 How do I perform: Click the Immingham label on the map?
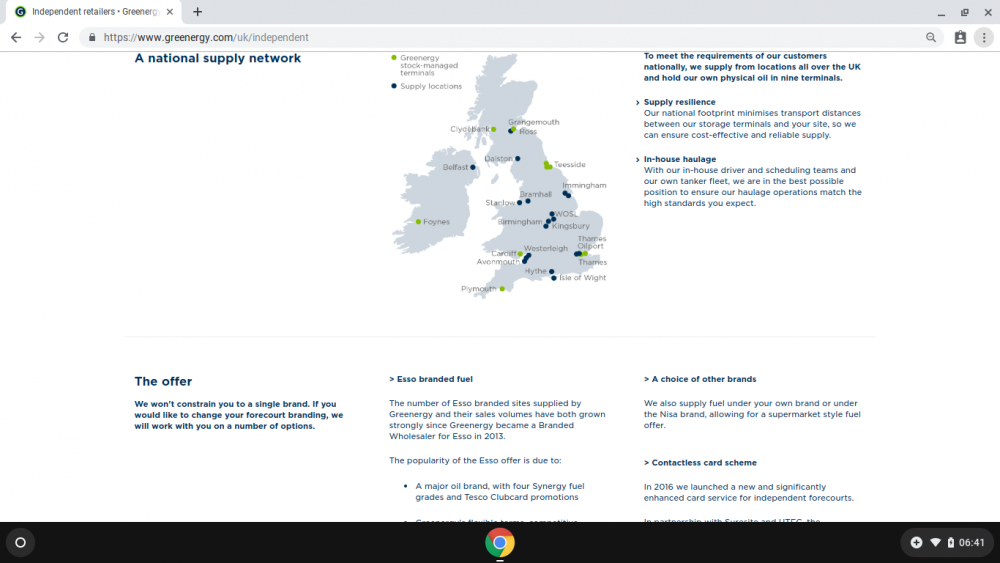coord(584,186)
